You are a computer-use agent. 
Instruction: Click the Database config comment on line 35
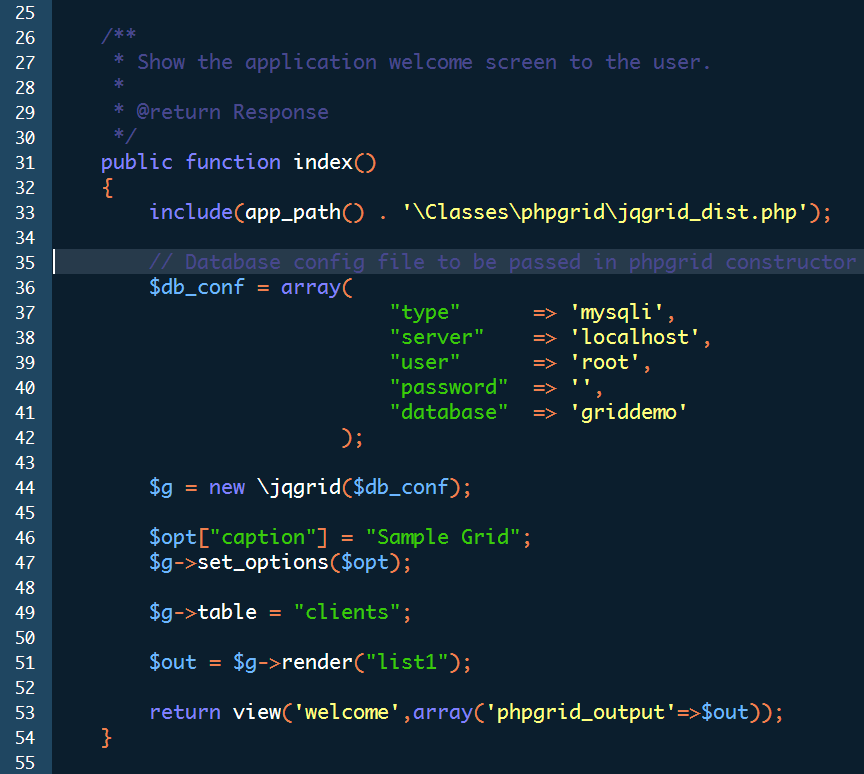[x=502, y=262]
